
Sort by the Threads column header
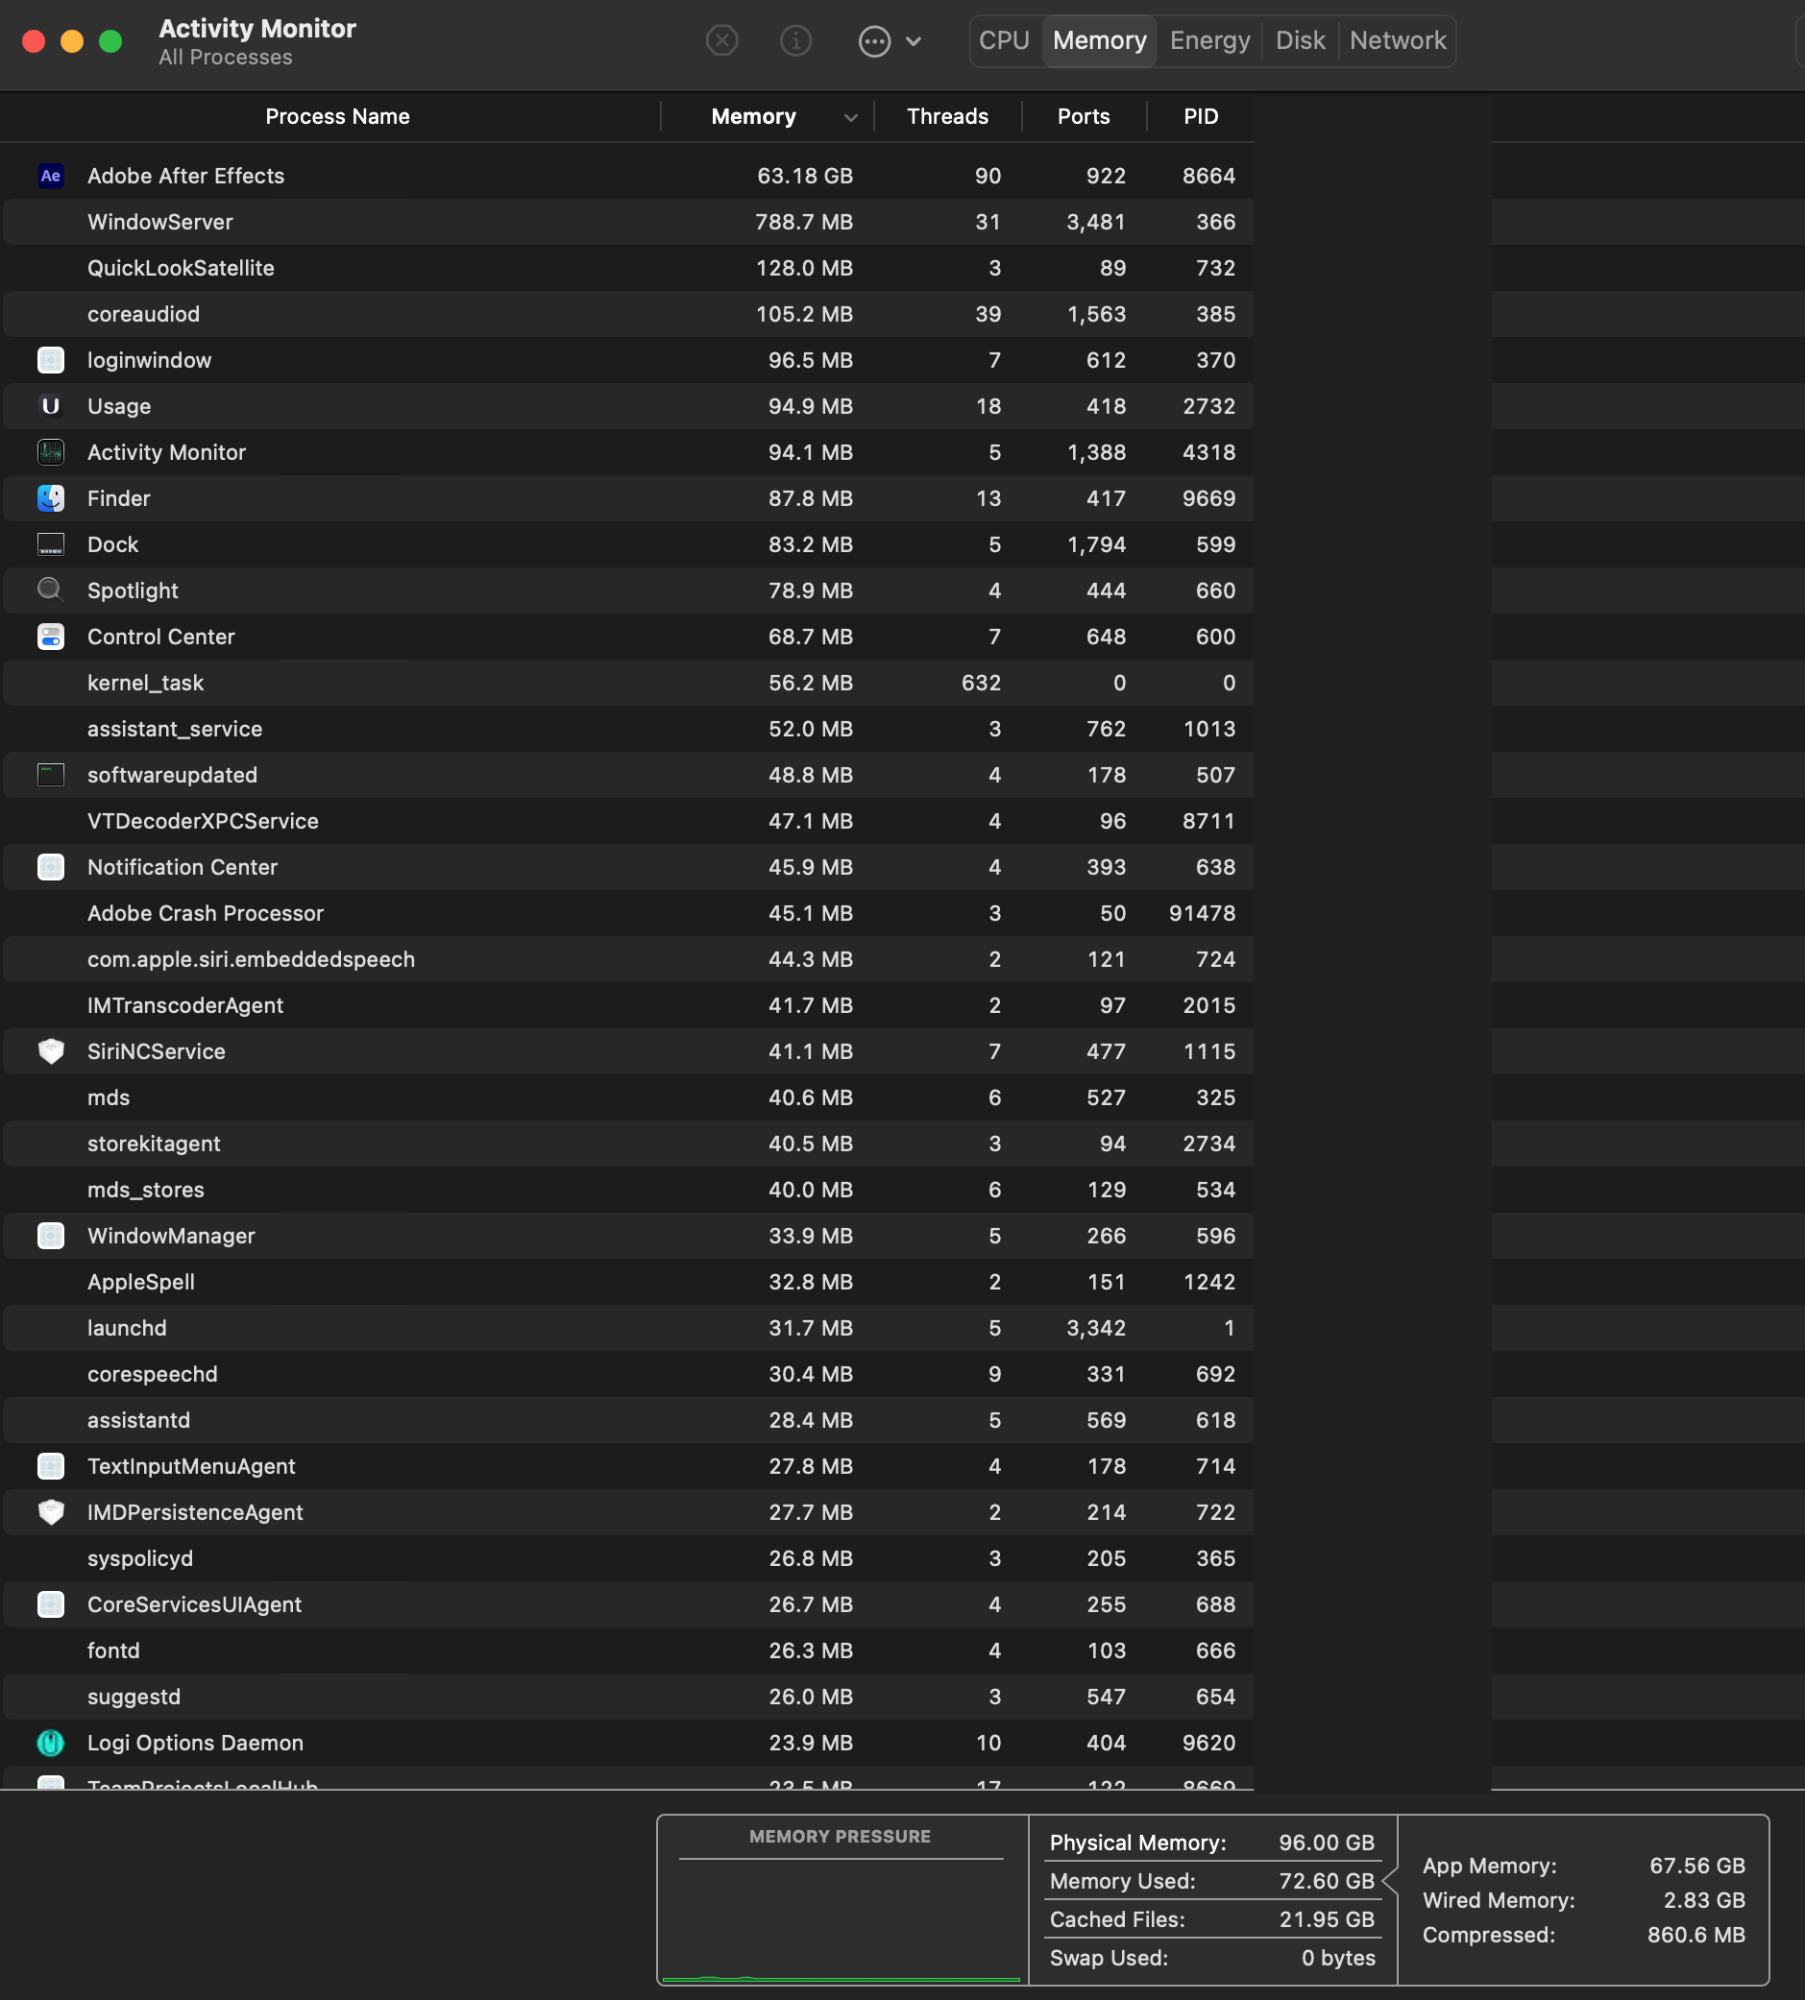click(947, 117)
